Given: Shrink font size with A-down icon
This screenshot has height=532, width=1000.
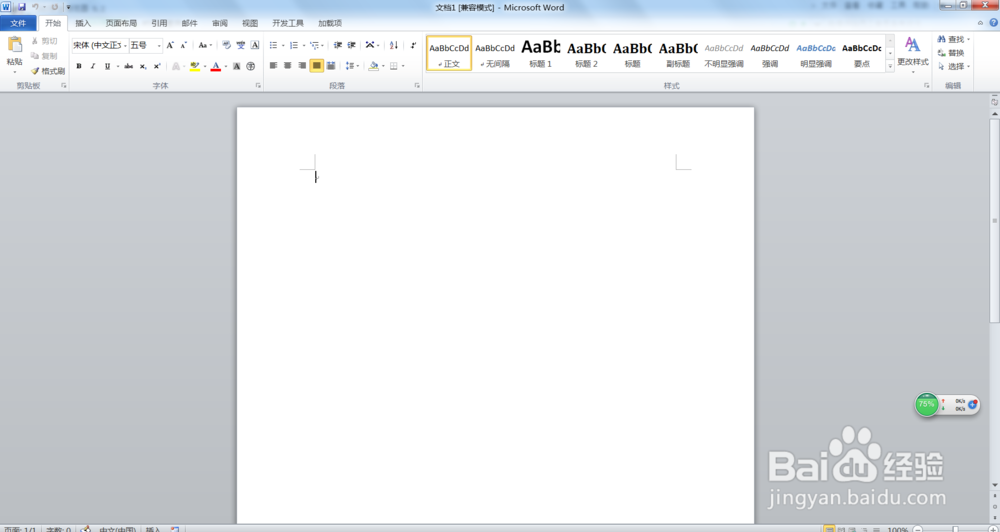Looking at the screenshot, I should 184,45.
